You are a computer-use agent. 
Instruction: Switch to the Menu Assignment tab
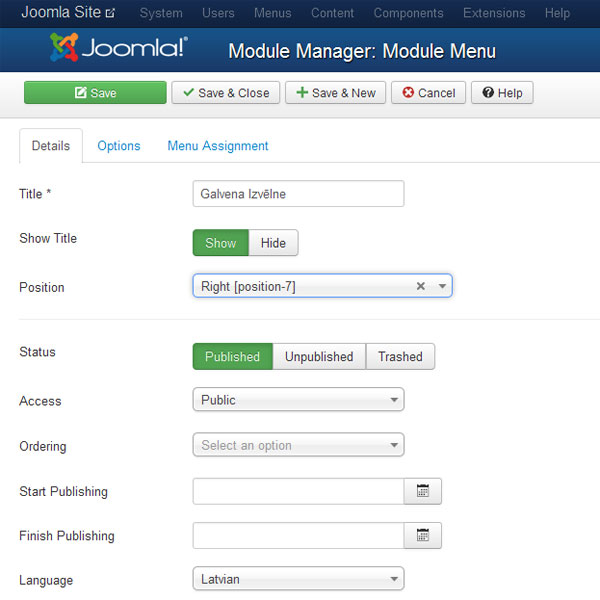click(218, 146)
